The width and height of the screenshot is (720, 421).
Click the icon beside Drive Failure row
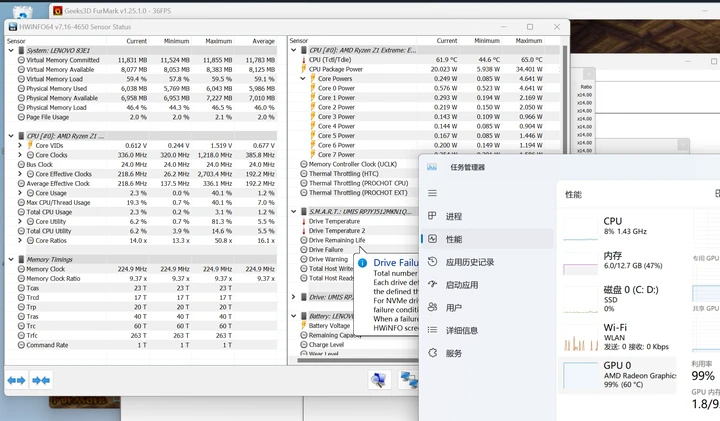(x=304, y=250)
